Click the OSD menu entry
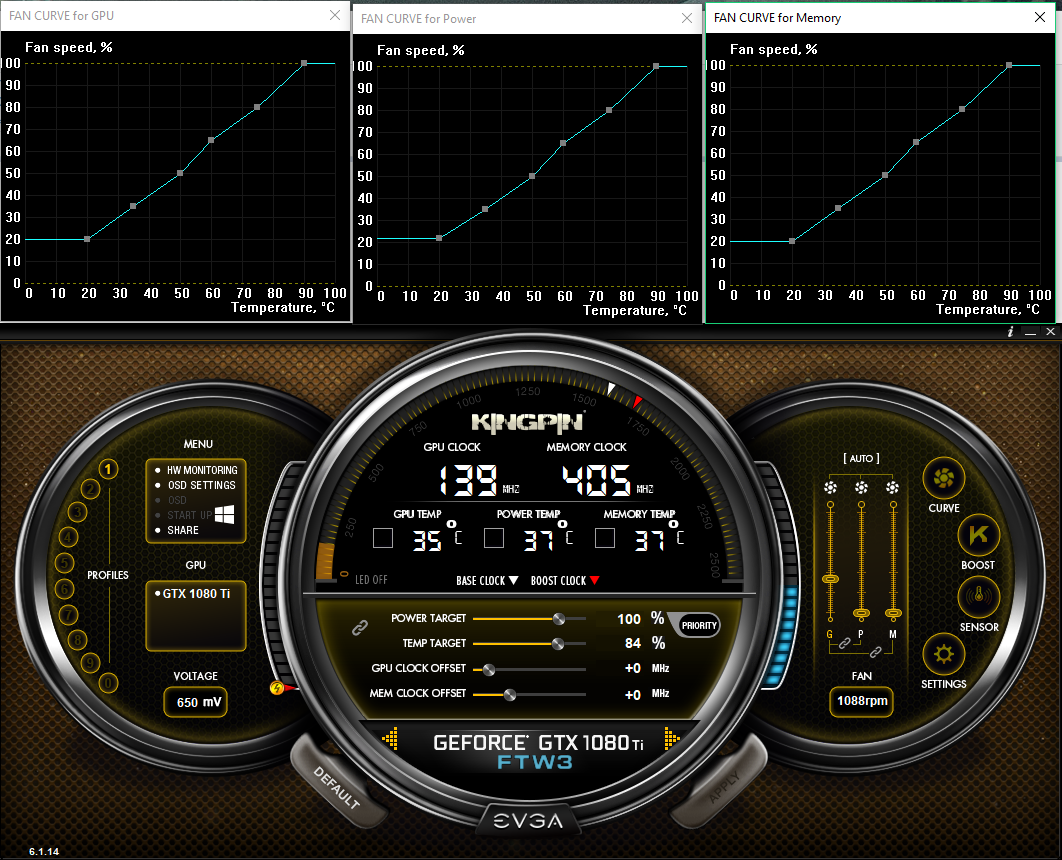Image resolution: width=1062 pixels, height=860 pixels. 177,500
